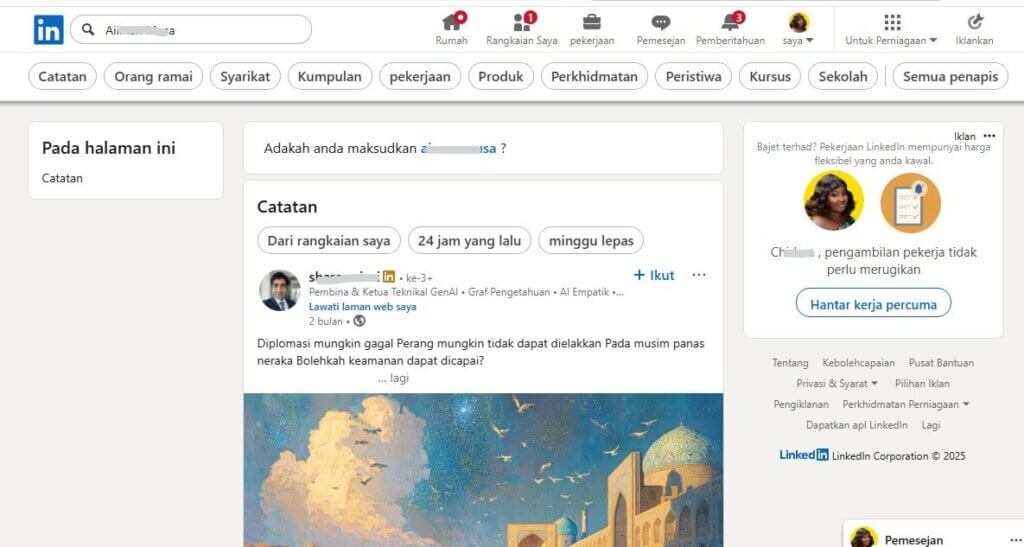The height and width of the screenshot is (547, 1024).
Task: Toggle Dari rangkaian saya filter
Action: 328,241
